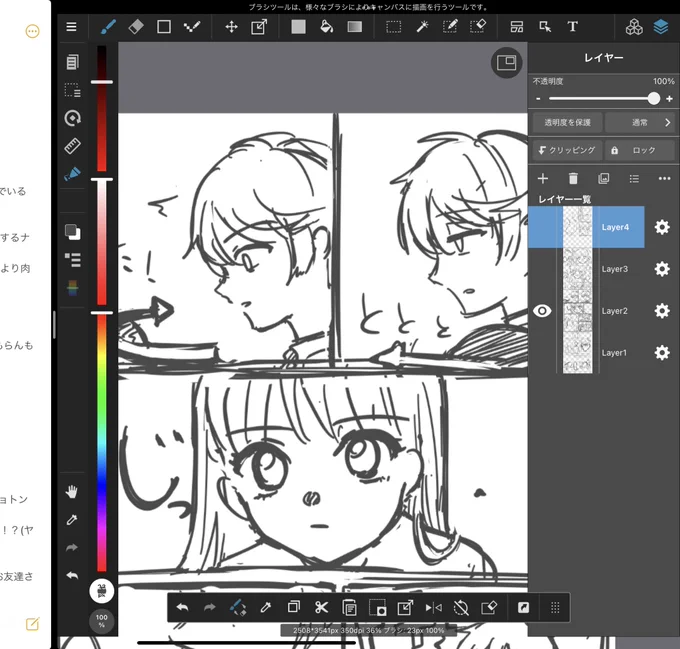Click the 100% zoom indicator circle
Viewport: 680px width, 649px height.
click(101, 621)
